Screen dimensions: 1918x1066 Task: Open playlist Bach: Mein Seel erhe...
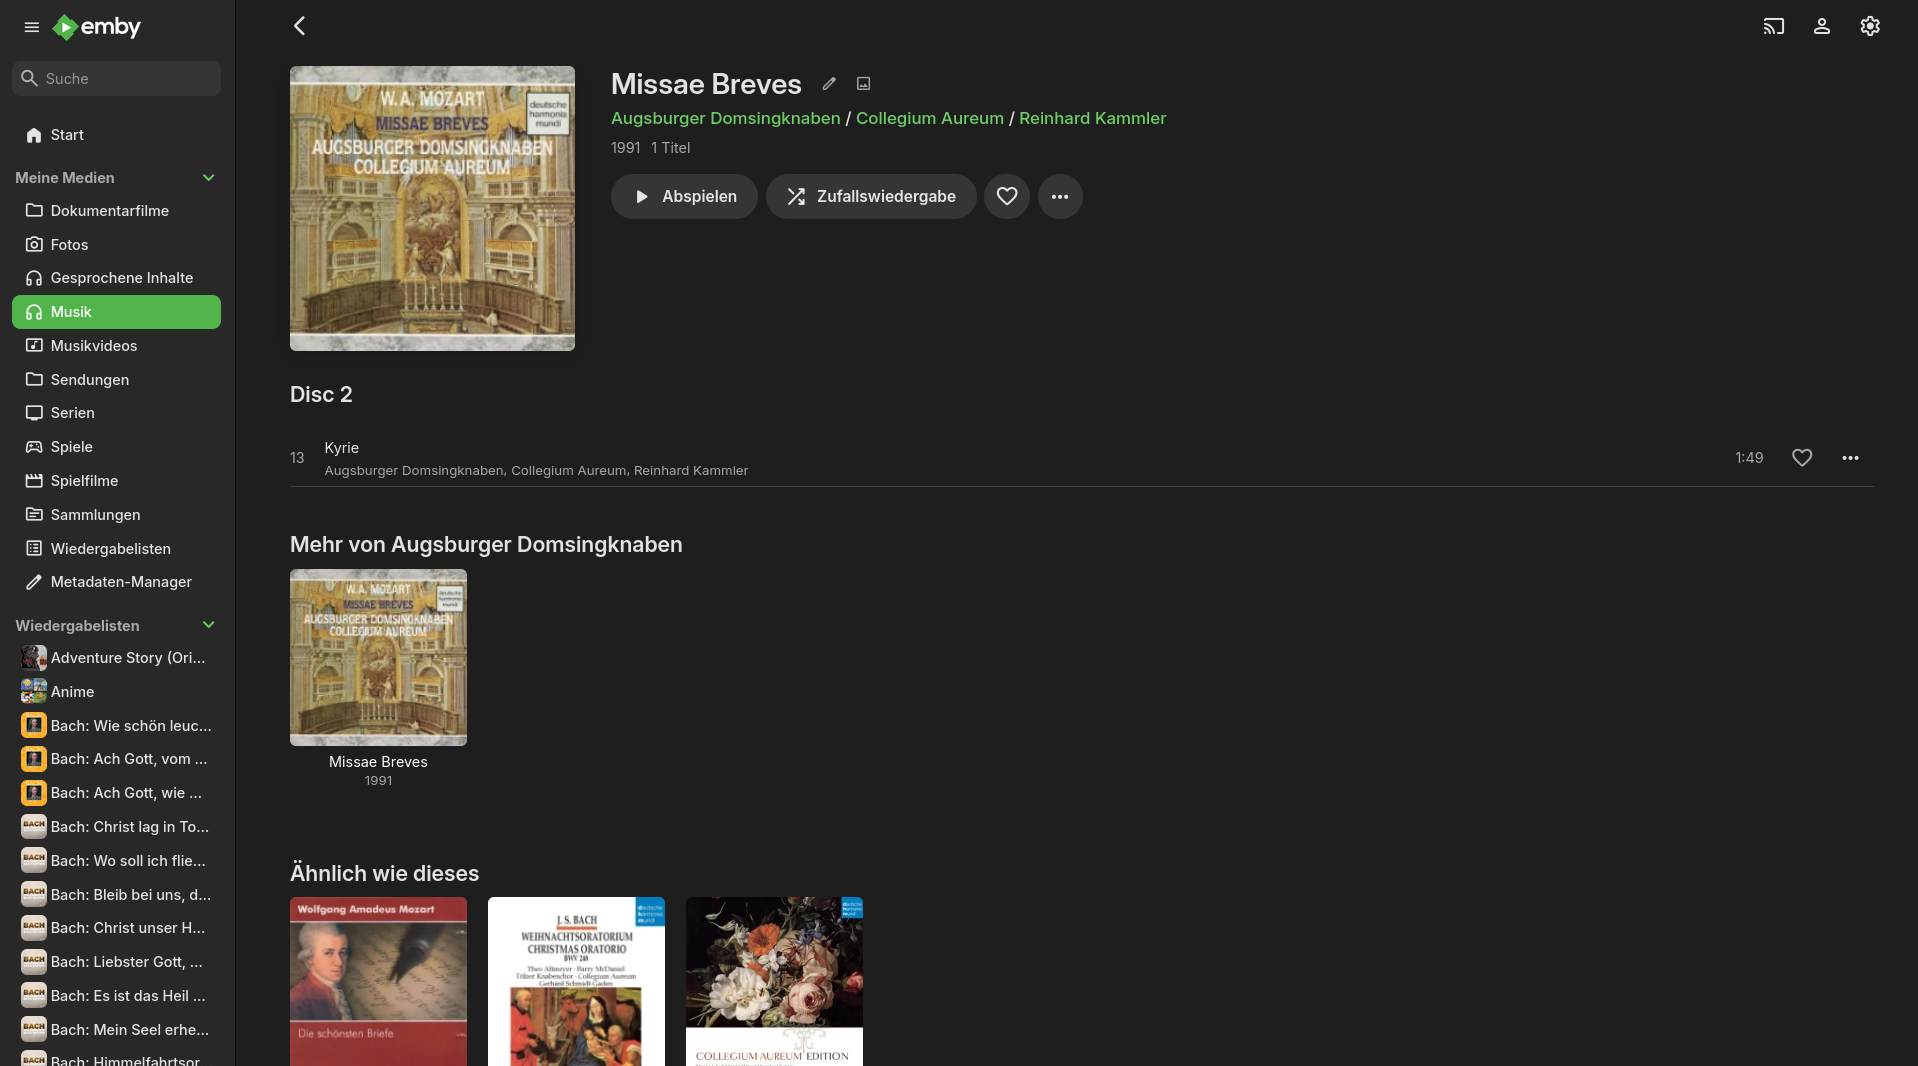pyautogui.click(x=116, y=1030)
